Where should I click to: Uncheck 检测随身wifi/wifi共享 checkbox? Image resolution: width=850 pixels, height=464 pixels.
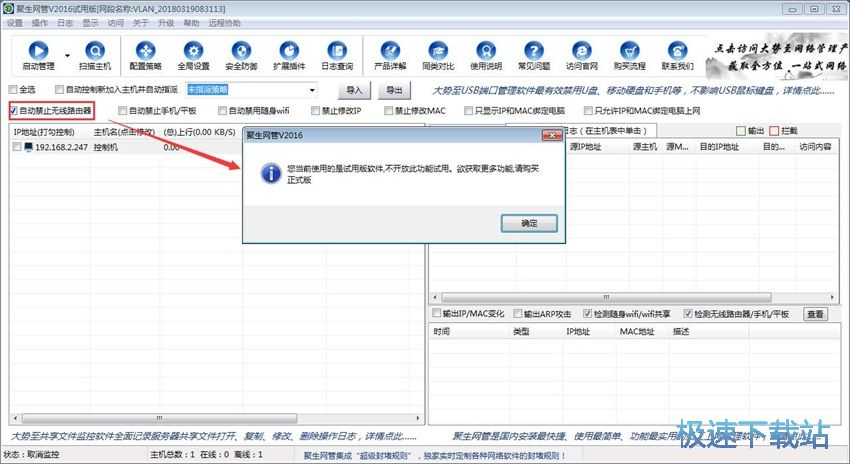[x=587, y=313]
